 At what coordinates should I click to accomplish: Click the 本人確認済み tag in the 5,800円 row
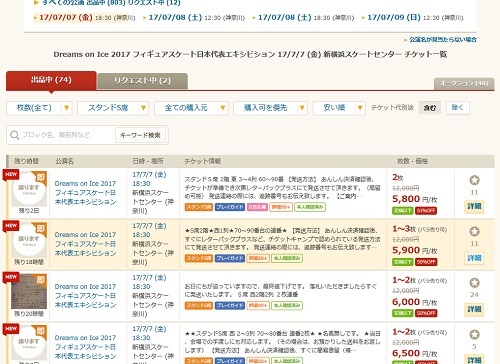tap(310, 207)
